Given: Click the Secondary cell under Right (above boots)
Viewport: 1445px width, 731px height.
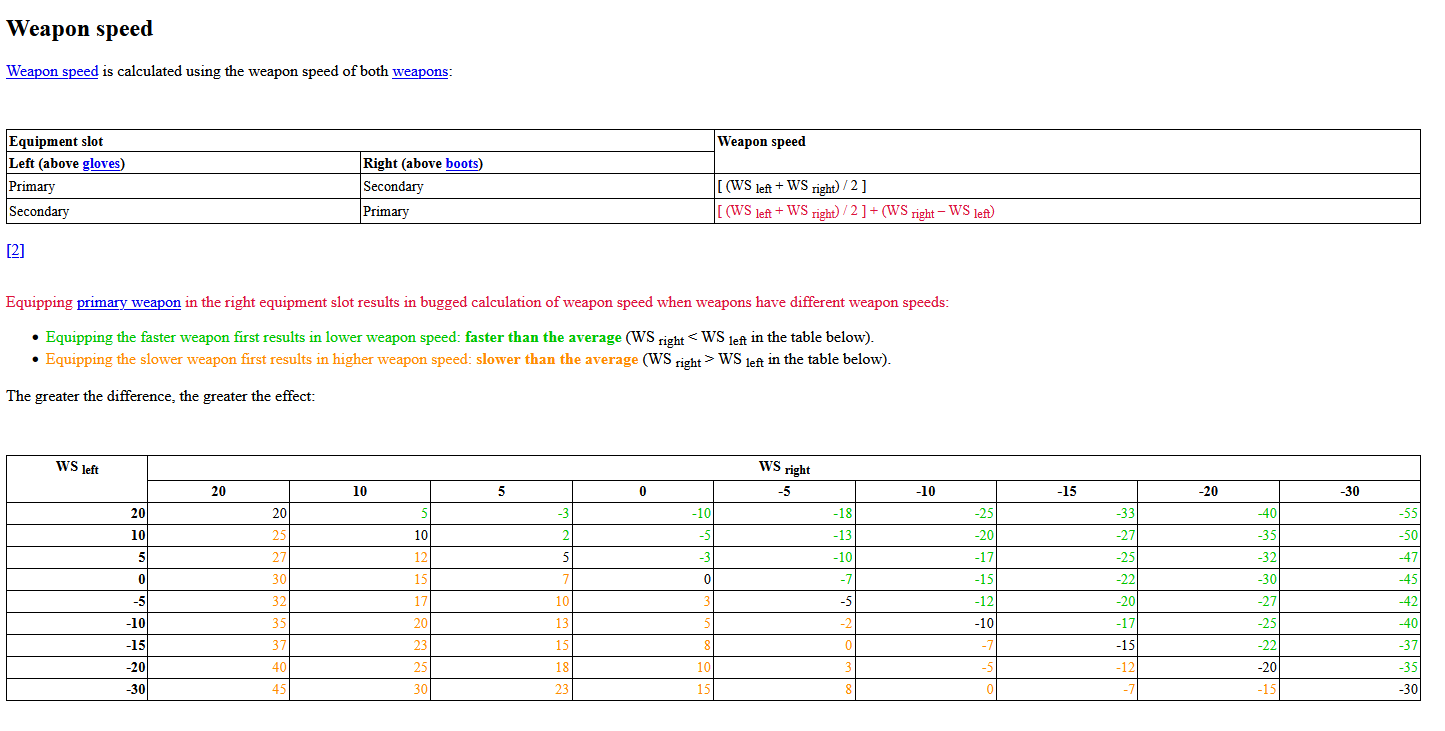Looking at the screenshot, I should (x=538, y=186).
